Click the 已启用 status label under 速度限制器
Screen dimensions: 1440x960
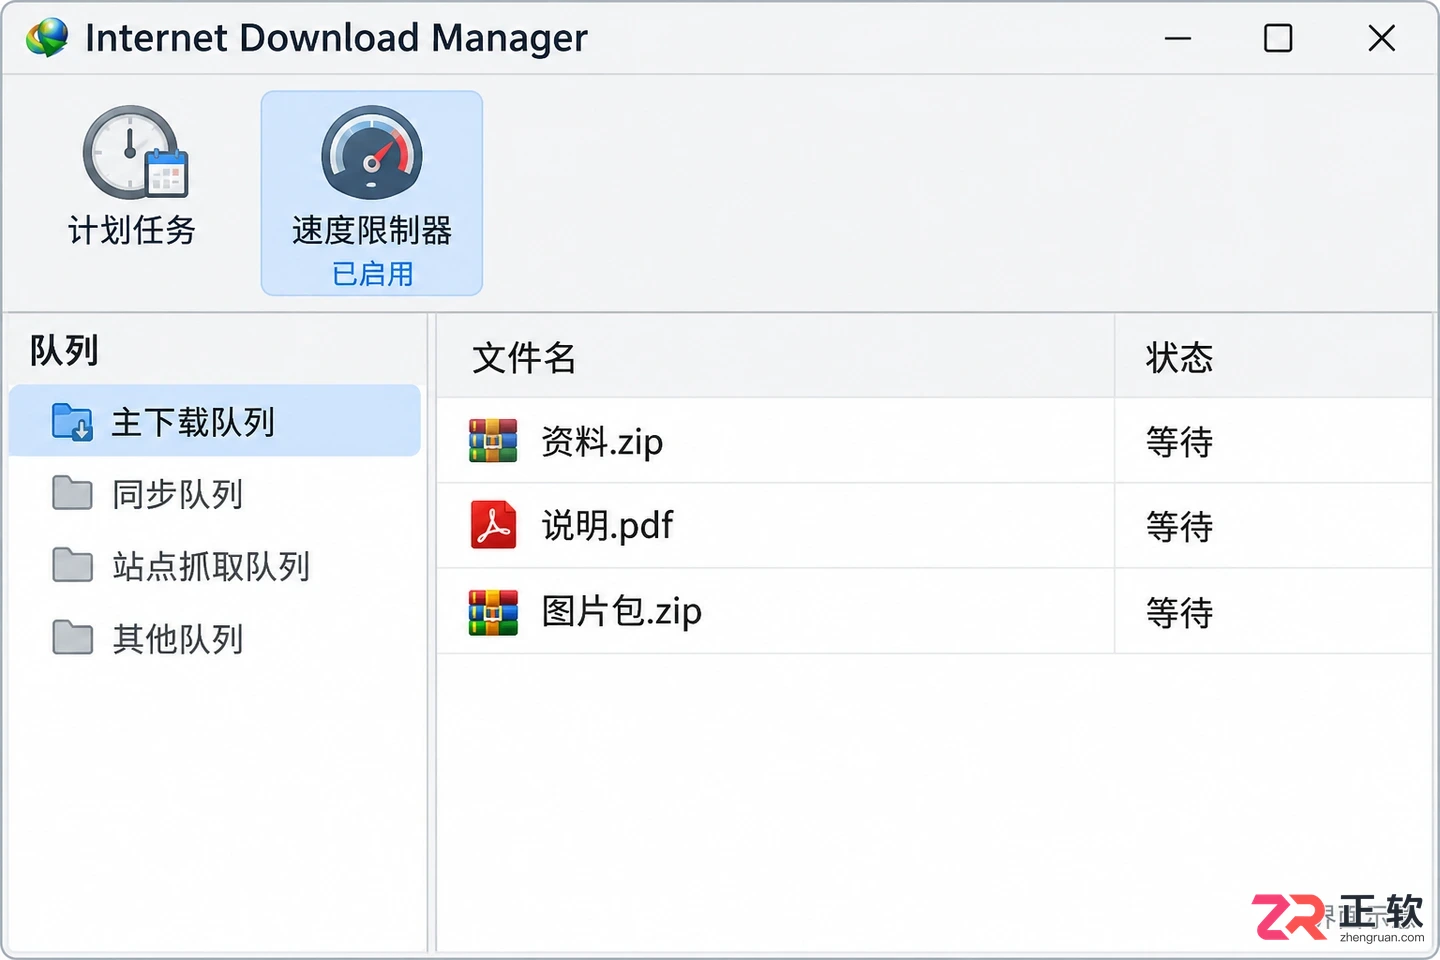click(x=372, y=274)
